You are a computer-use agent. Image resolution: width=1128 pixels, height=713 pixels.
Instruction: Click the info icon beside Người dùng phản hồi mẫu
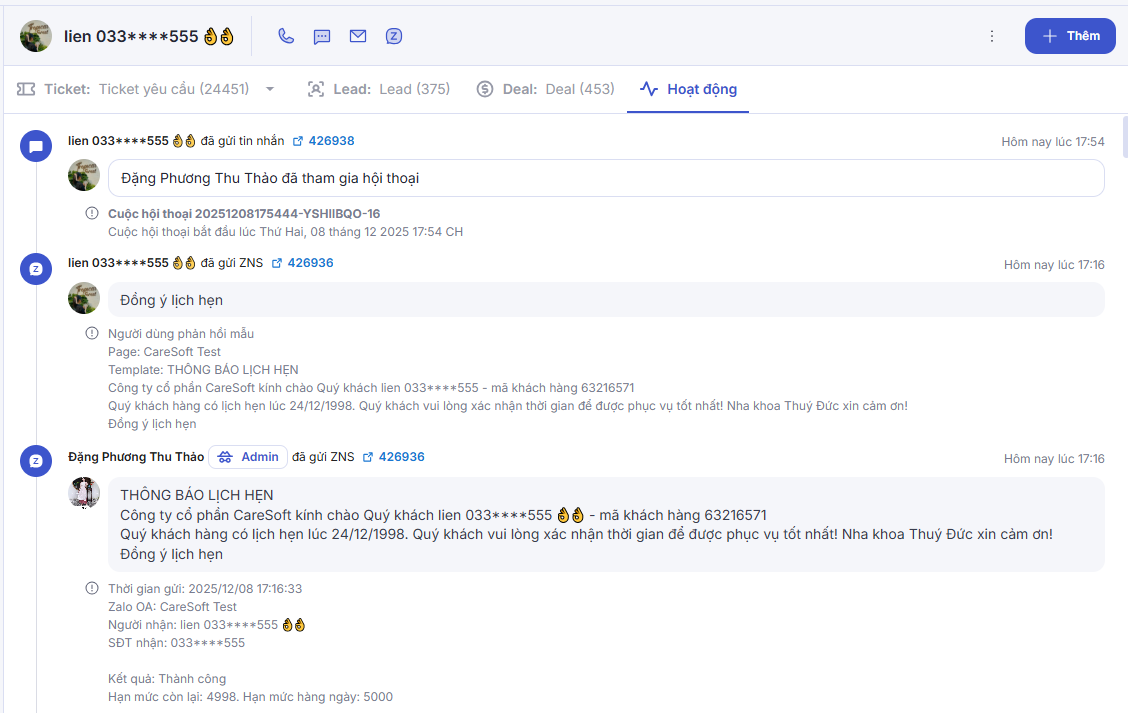(x=92, y=334)
